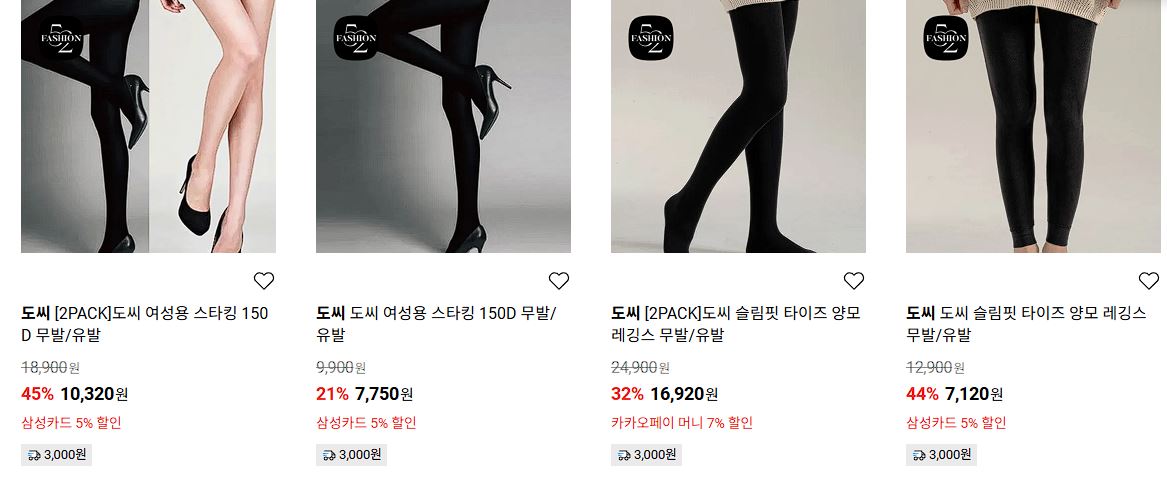The width and height of the screenshot is (1167, 485).
Task: Click Fashion 52 logo on first product image
Action: [x=61, y=38]
